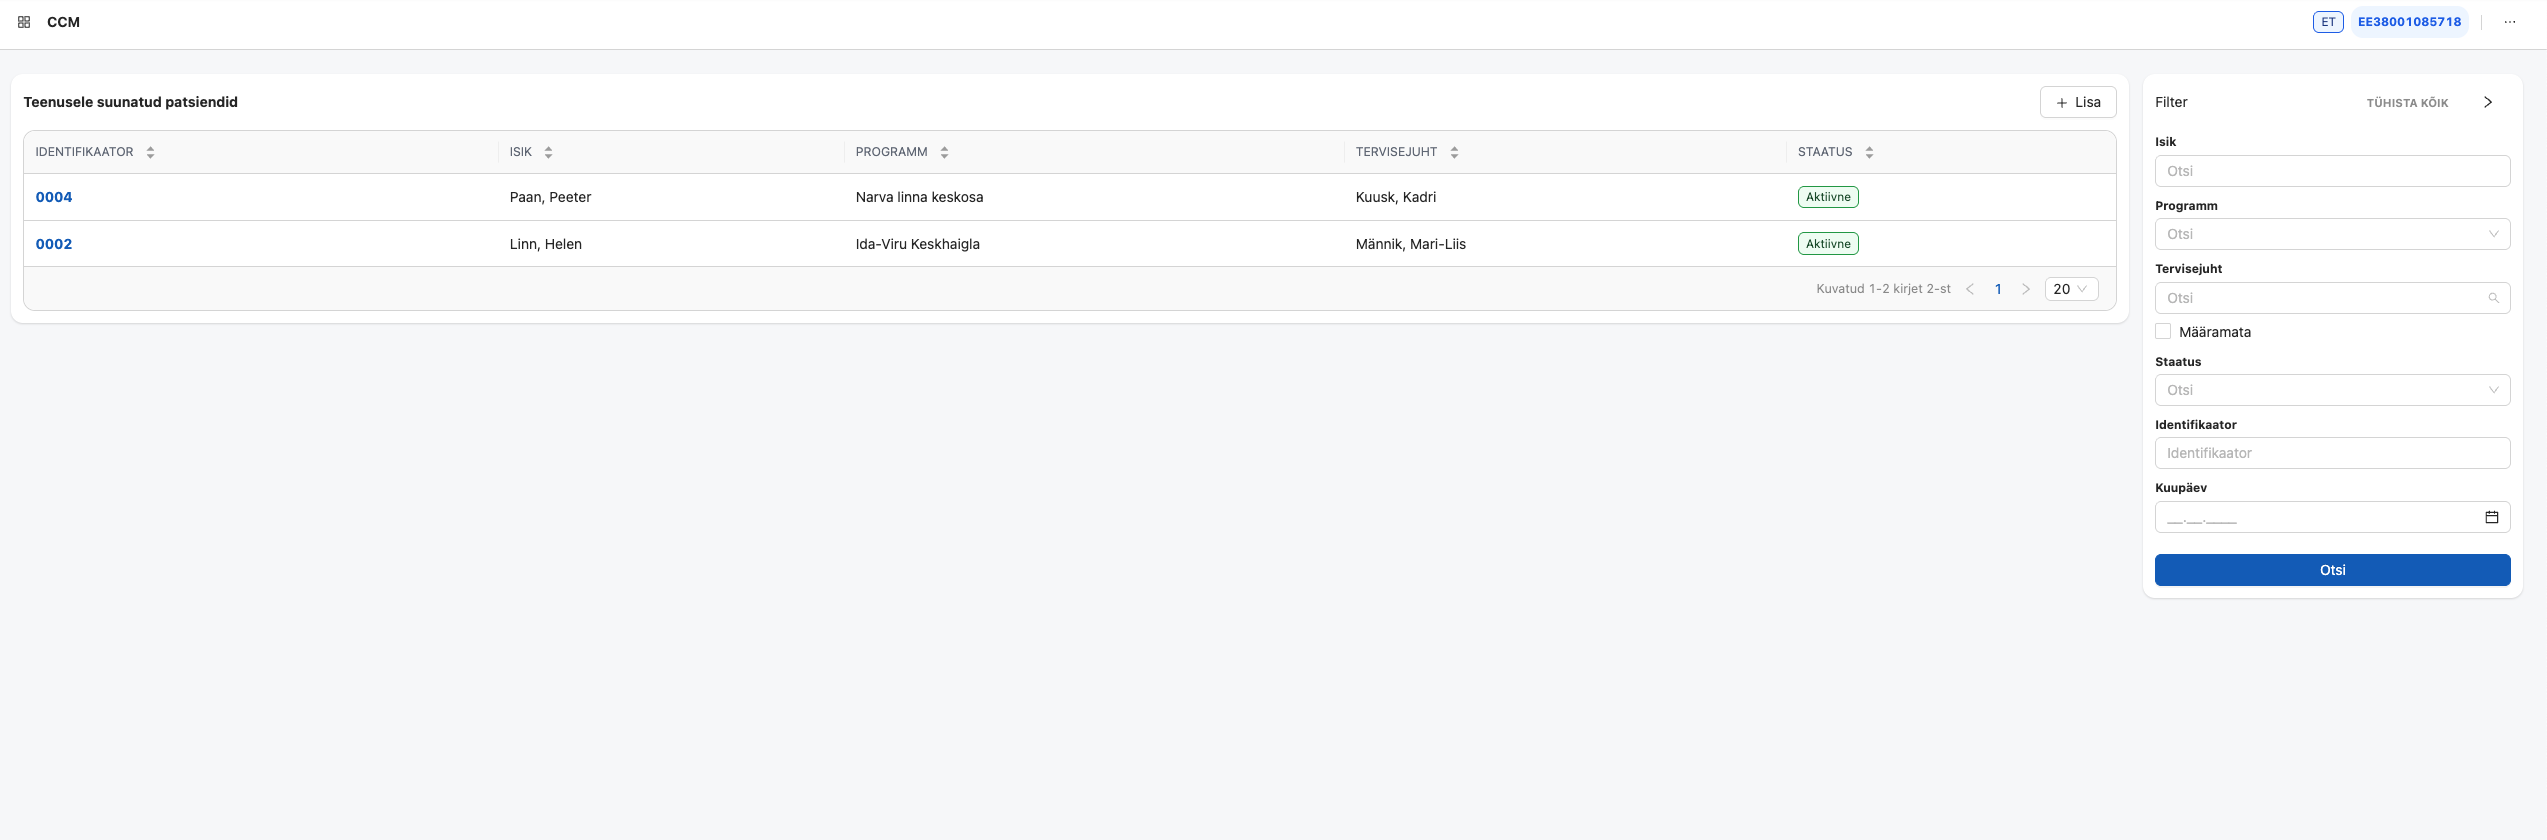Screen dimensions: 2547x840
Task: Click the Aktiivne status tag for Paan, Peeter
Action: [1828, 197]
